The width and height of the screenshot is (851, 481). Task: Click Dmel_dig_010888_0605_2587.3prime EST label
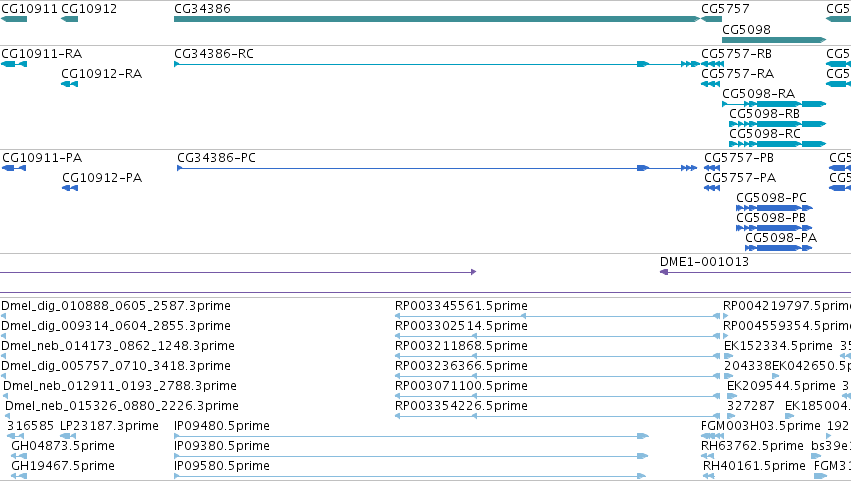(116, 306)
